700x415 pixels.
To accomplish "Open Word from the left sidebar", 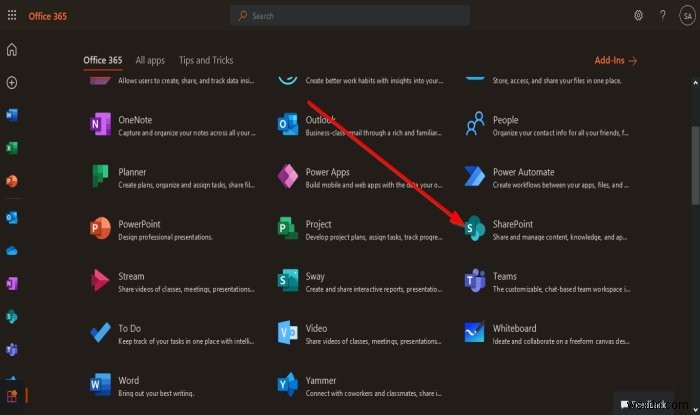I will pyautogui.click(x=12, y=115).
